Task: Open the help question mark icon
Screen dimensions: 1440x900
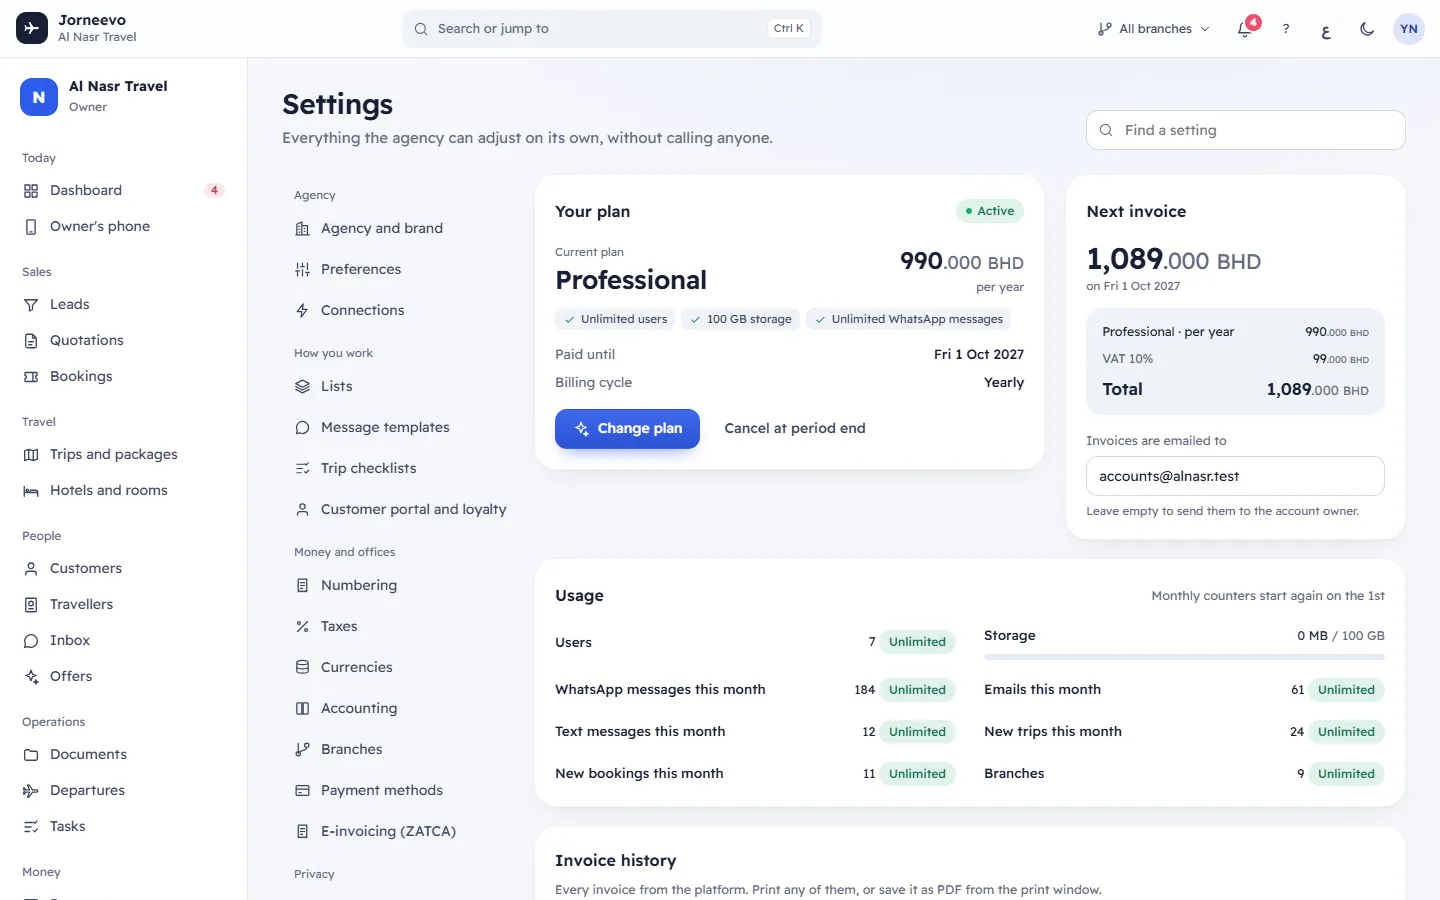Action: [1286, 28]
